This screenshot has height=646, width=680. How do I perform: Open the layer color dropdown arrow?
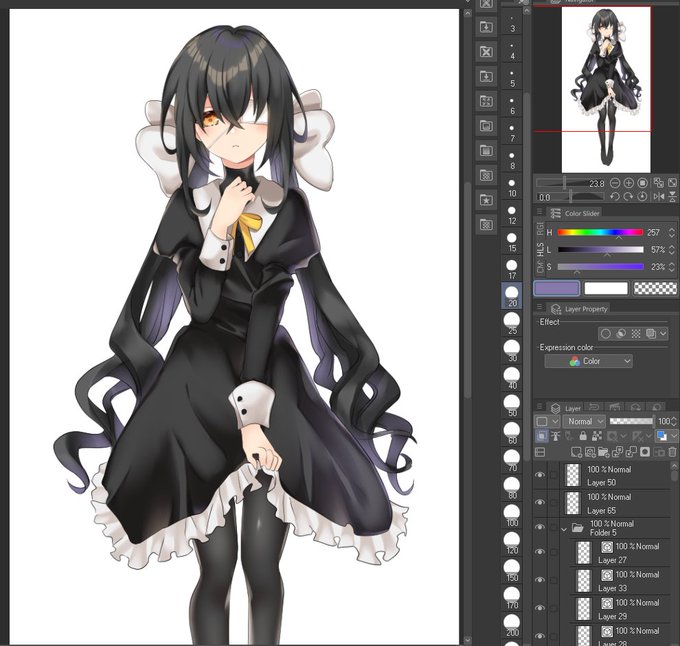pyautogui.click(x=674, y=435)
